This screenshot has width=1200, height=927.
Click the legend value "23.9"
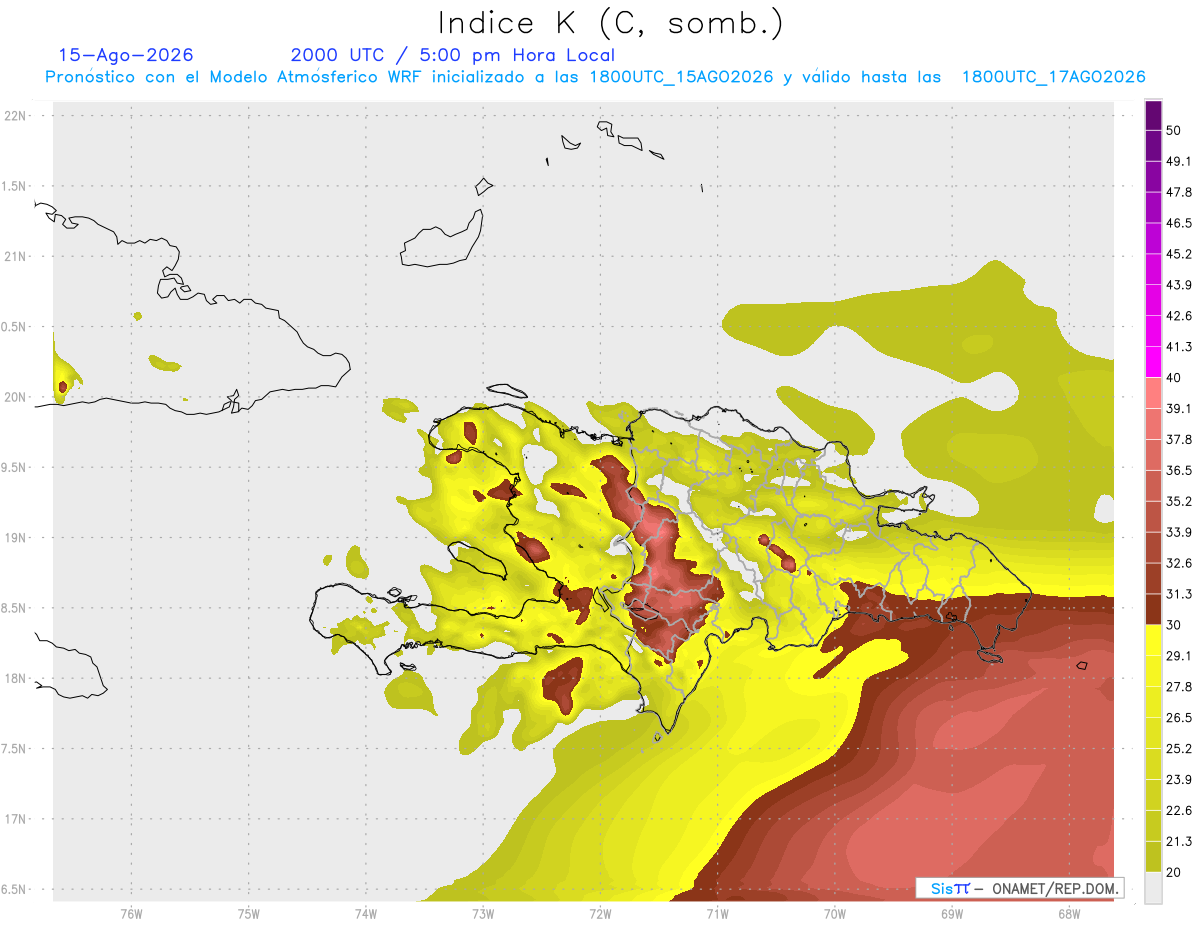tap(1180, 780)
